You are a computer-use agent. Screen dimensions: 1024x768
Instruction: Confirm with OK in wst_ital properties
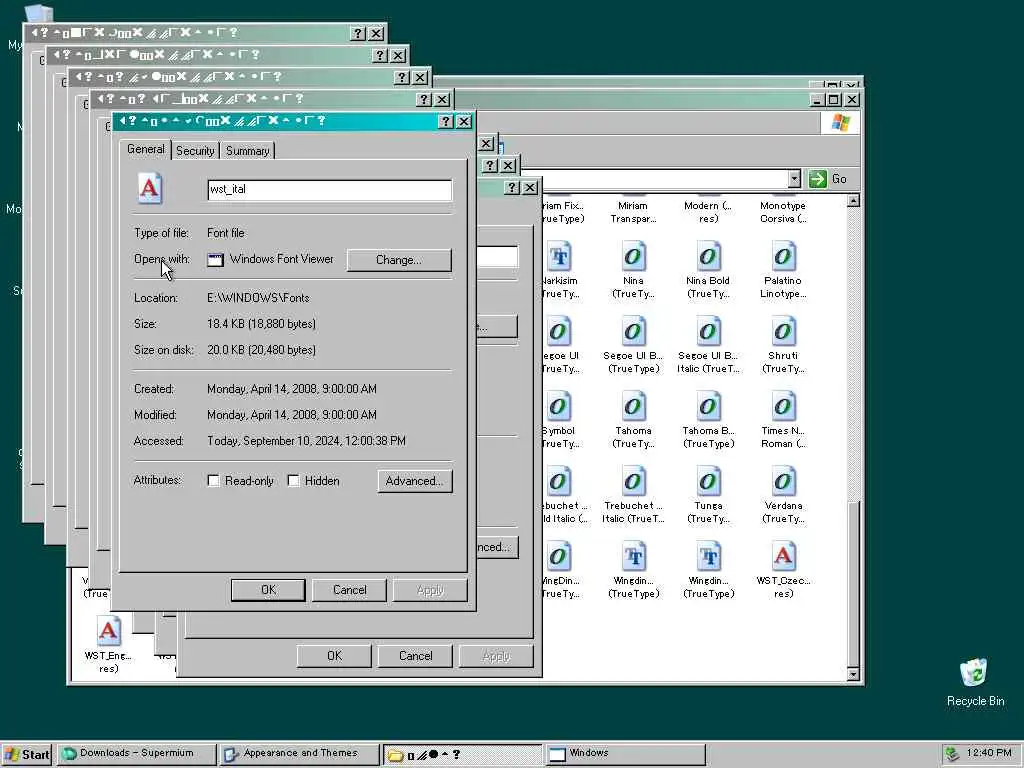click(268, 590)
